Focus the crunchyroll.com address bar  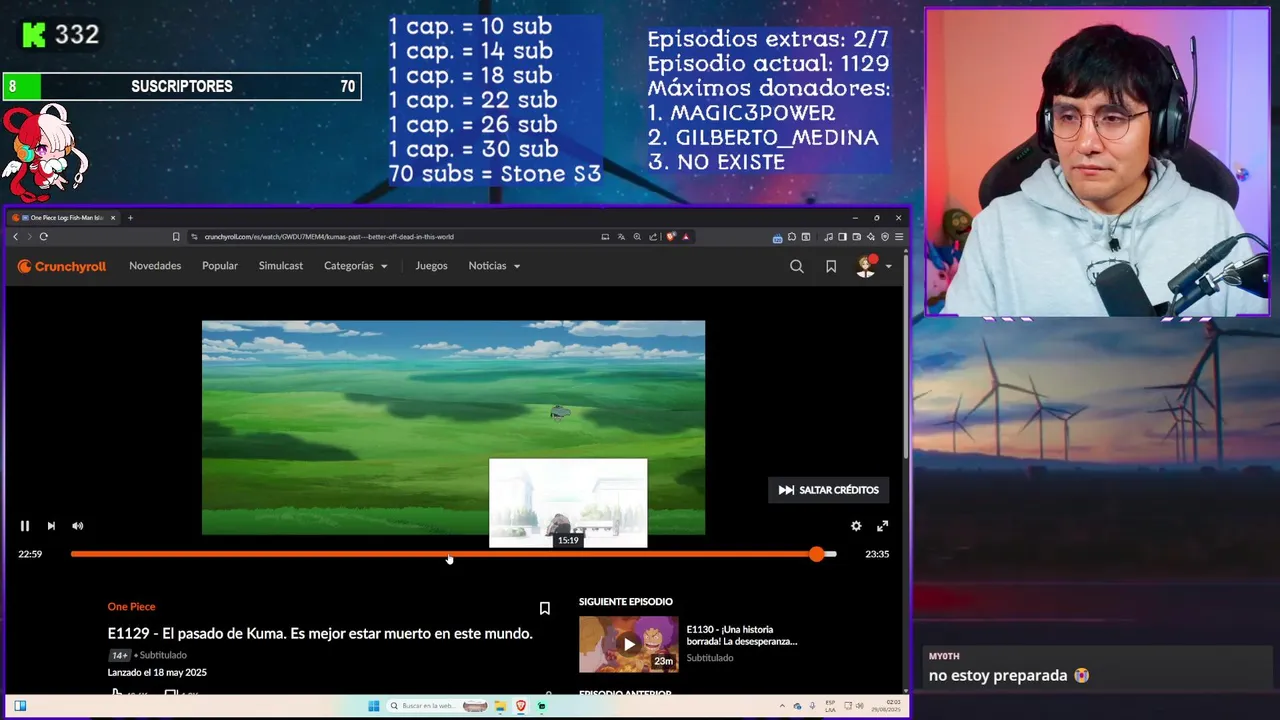[396, 237]
